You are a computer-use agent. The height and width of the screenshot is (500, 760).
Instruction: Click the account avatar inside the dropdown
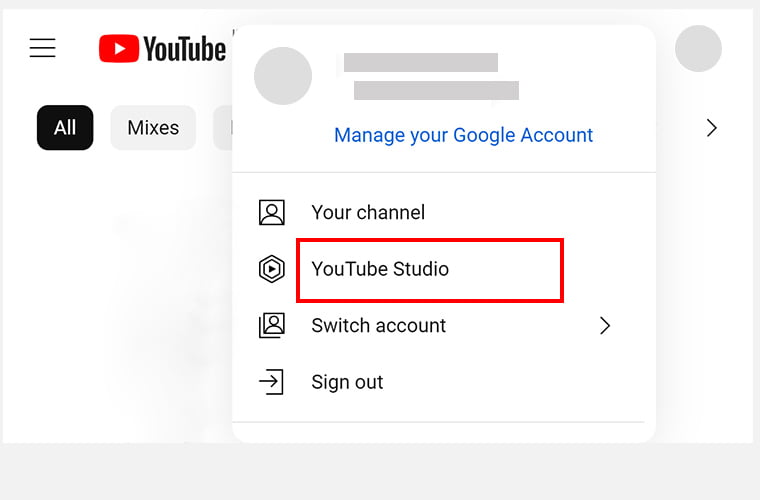[x=283, y=76]
